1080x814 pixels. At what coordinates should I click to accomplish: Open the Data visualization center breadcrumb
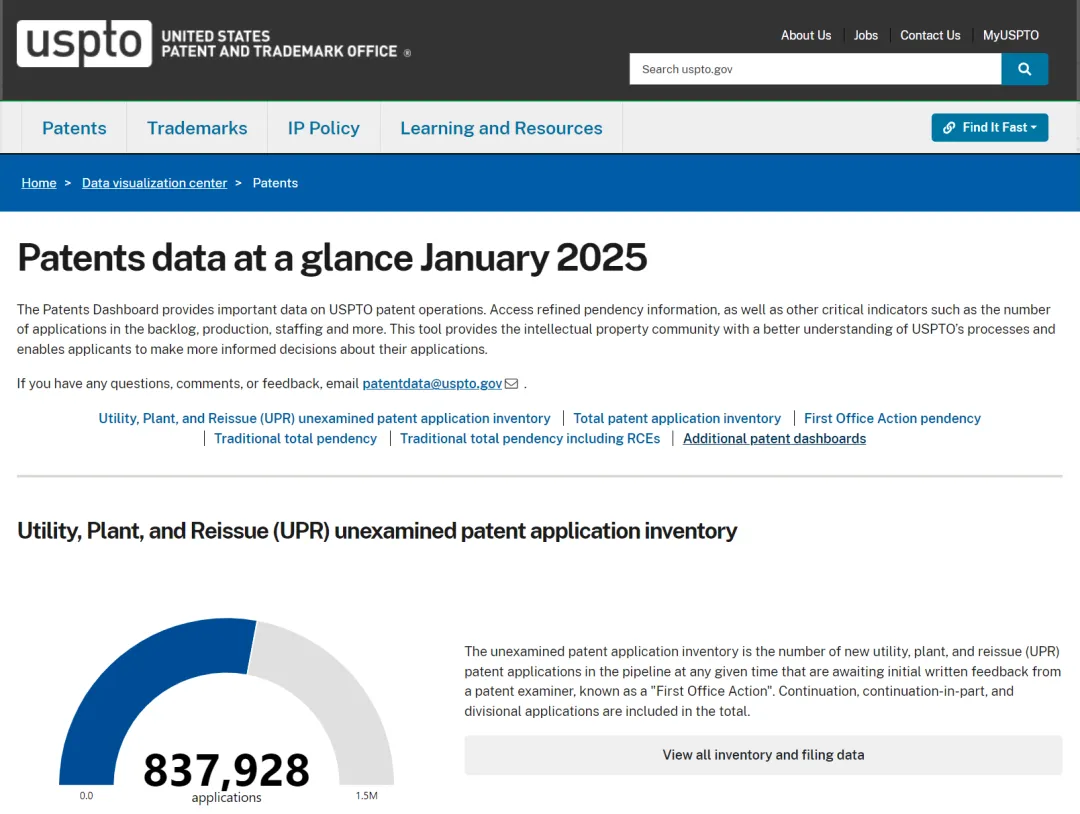pyautogui.click(x=154, y=183)
